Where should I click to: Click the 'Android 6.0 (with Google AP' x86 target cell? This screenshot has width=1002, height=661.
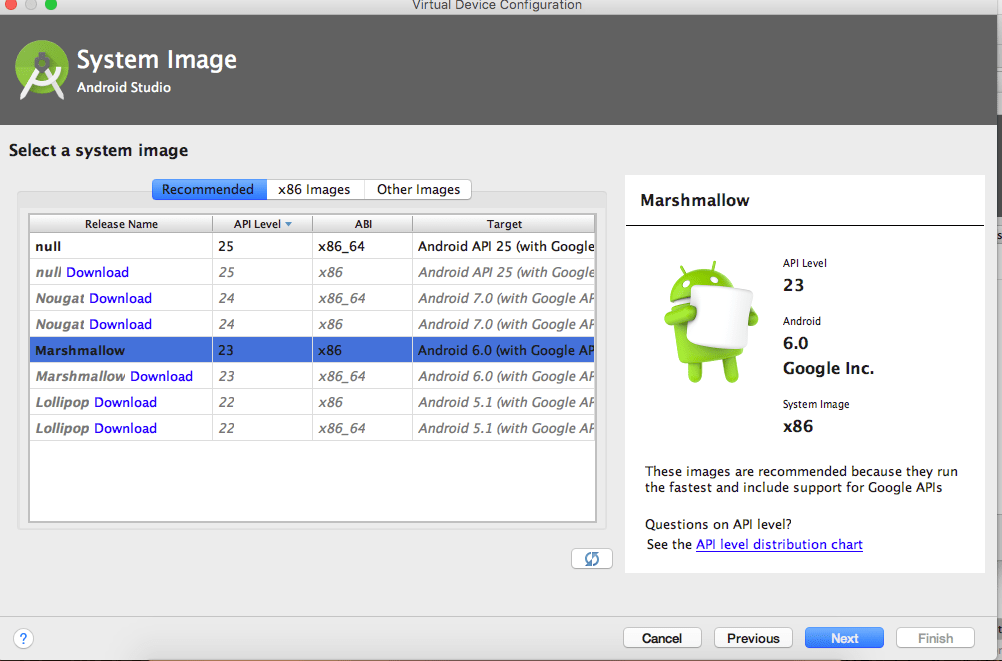504,350
